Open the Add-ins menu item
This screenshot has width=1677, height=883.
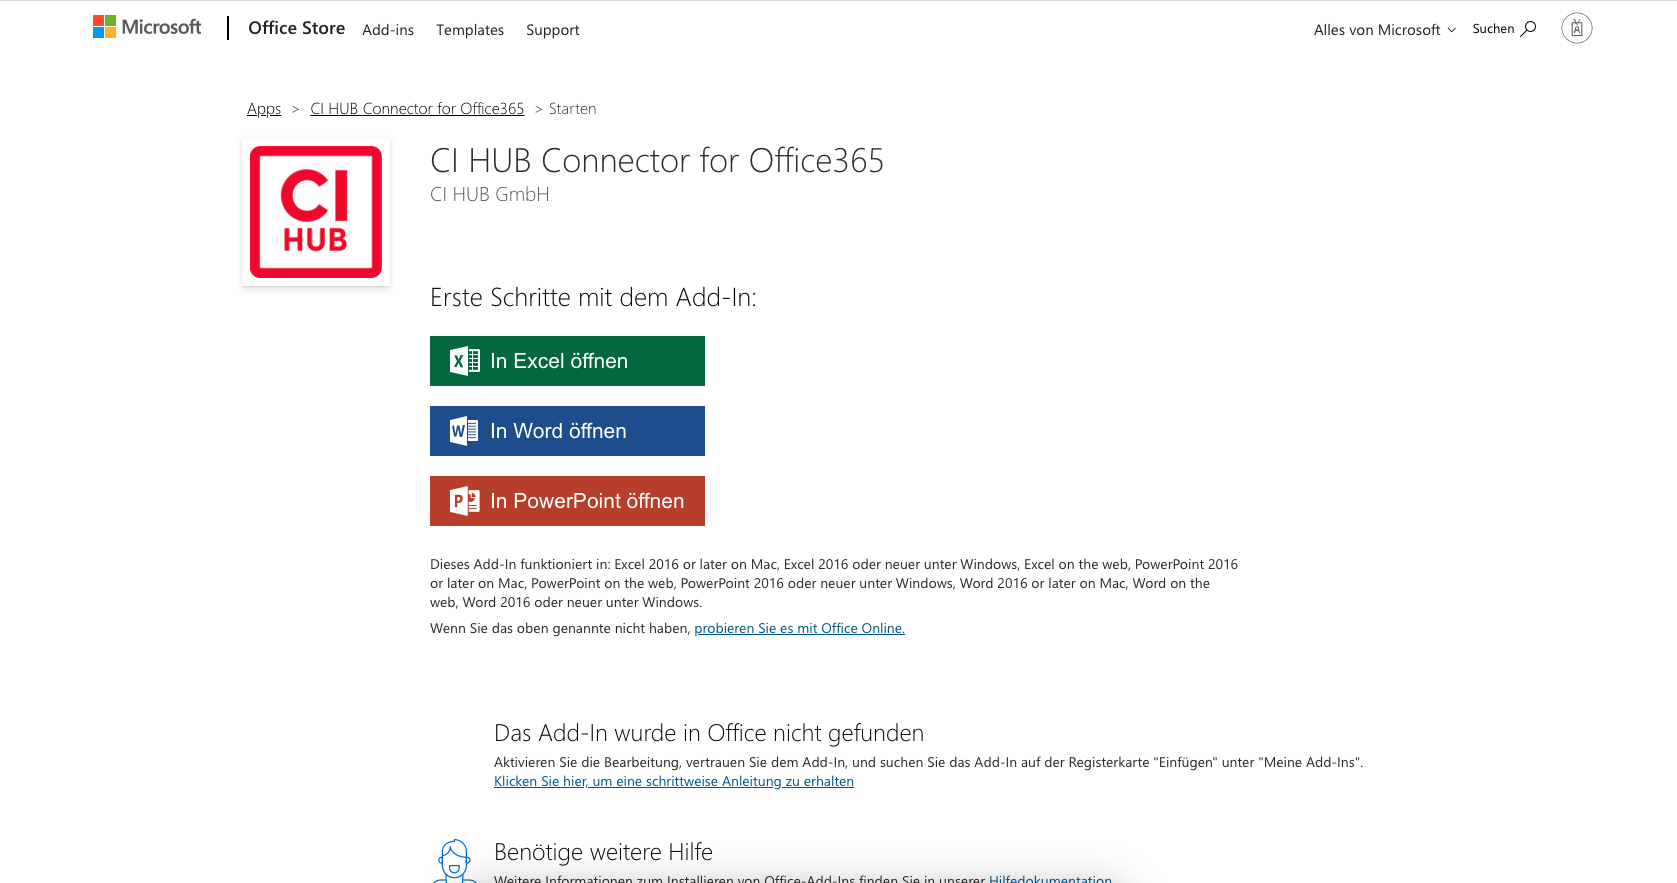click(x=388, y=30)
